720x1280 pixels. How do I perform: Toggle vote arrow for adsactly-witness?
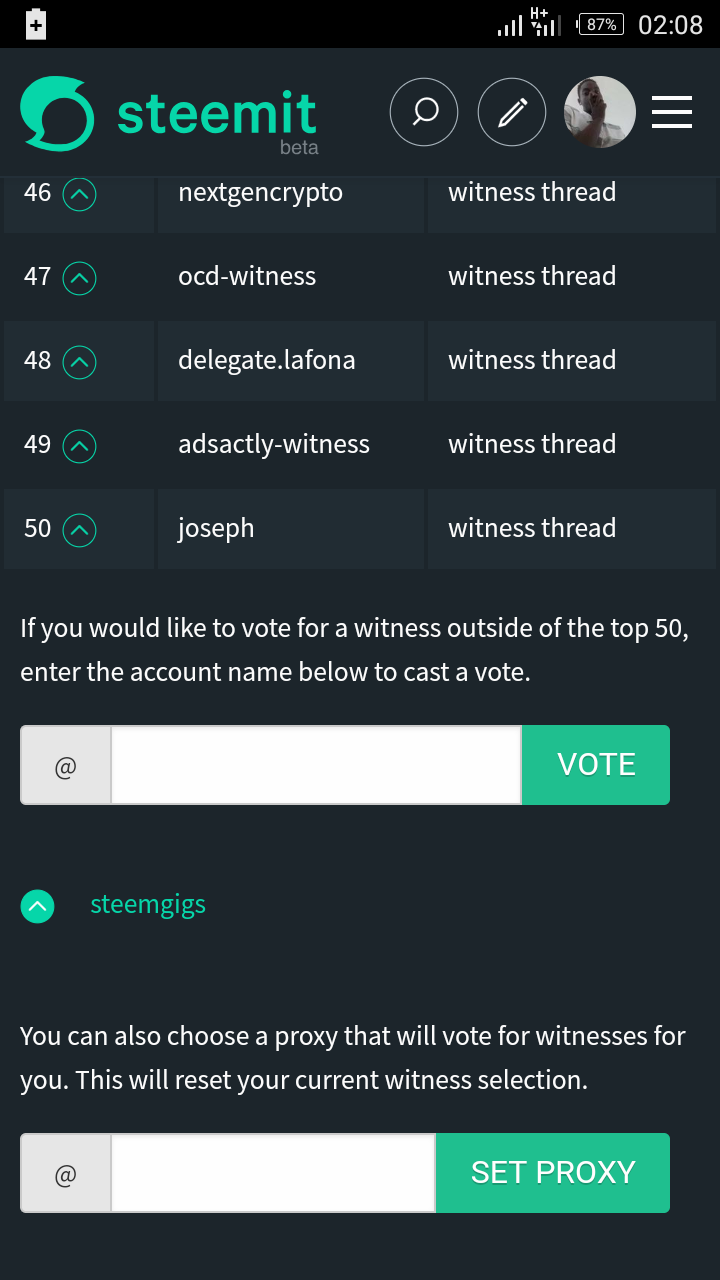[x=80, y=446]
